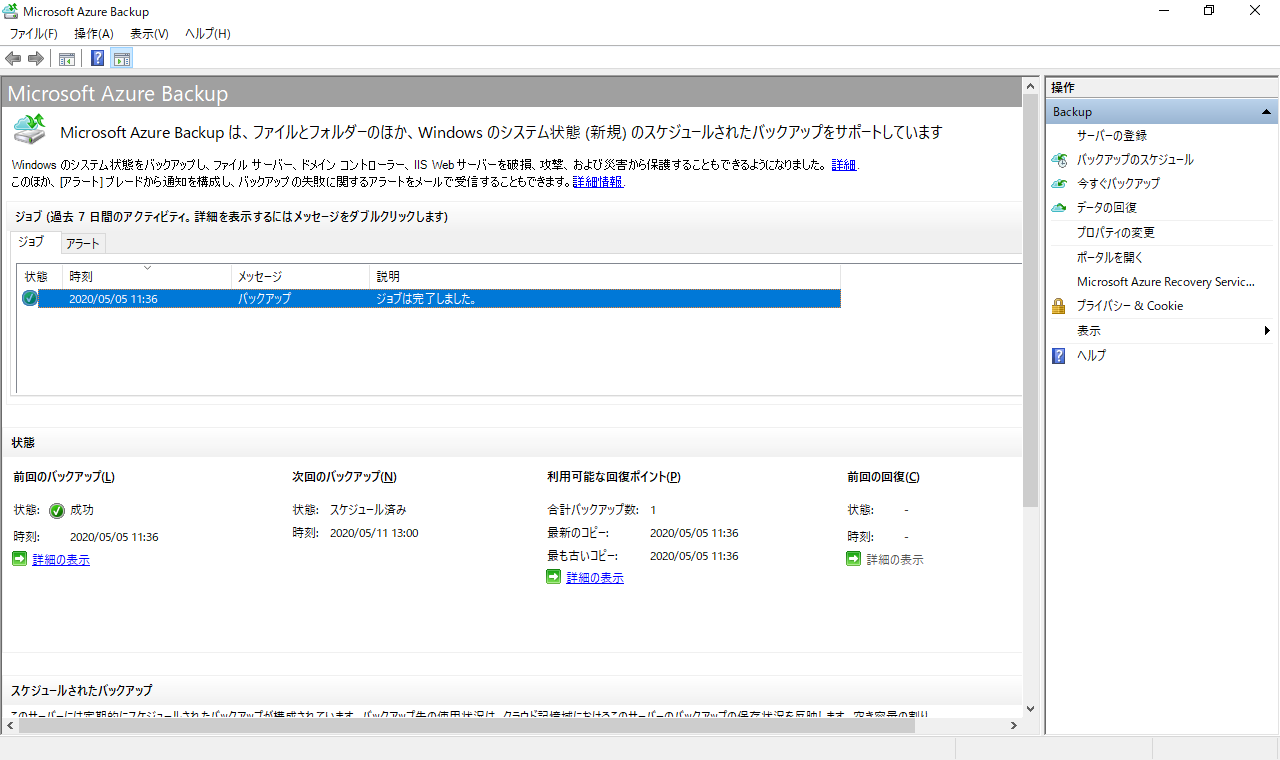The width and height of the screenshot is (1280, 760).
Task: Click the メッセージ column header
Action: point(300,276)
